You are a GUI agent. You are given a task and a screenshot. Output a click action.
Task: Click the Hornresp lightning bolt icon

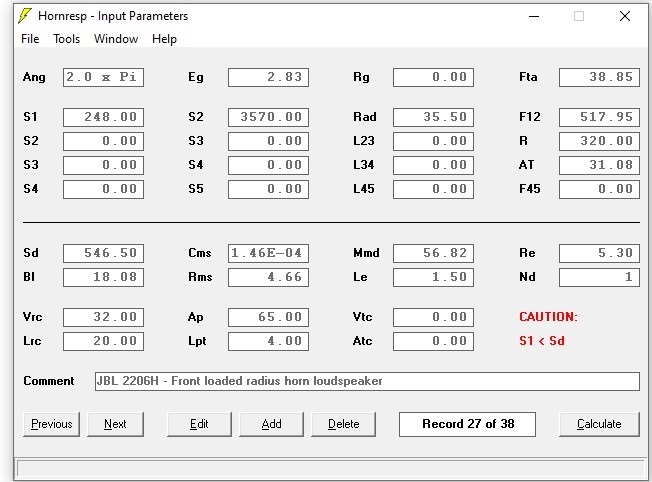pyautogui.click(x=25, y=16)
